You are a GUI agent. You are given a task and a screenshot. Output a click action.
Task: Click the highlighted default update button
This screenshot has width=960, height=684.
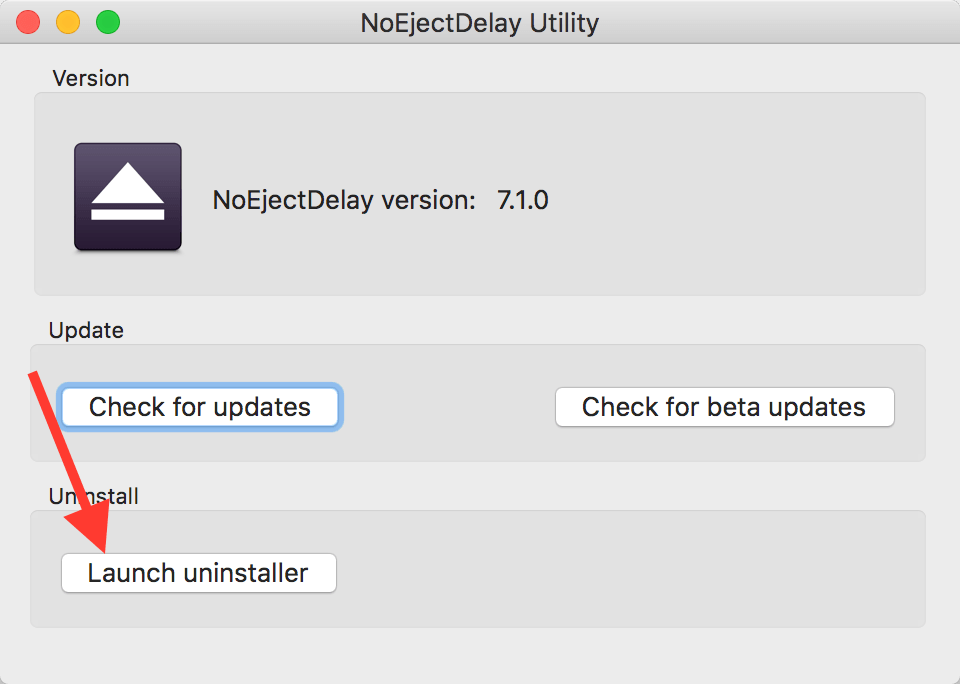tap(199, 407)
